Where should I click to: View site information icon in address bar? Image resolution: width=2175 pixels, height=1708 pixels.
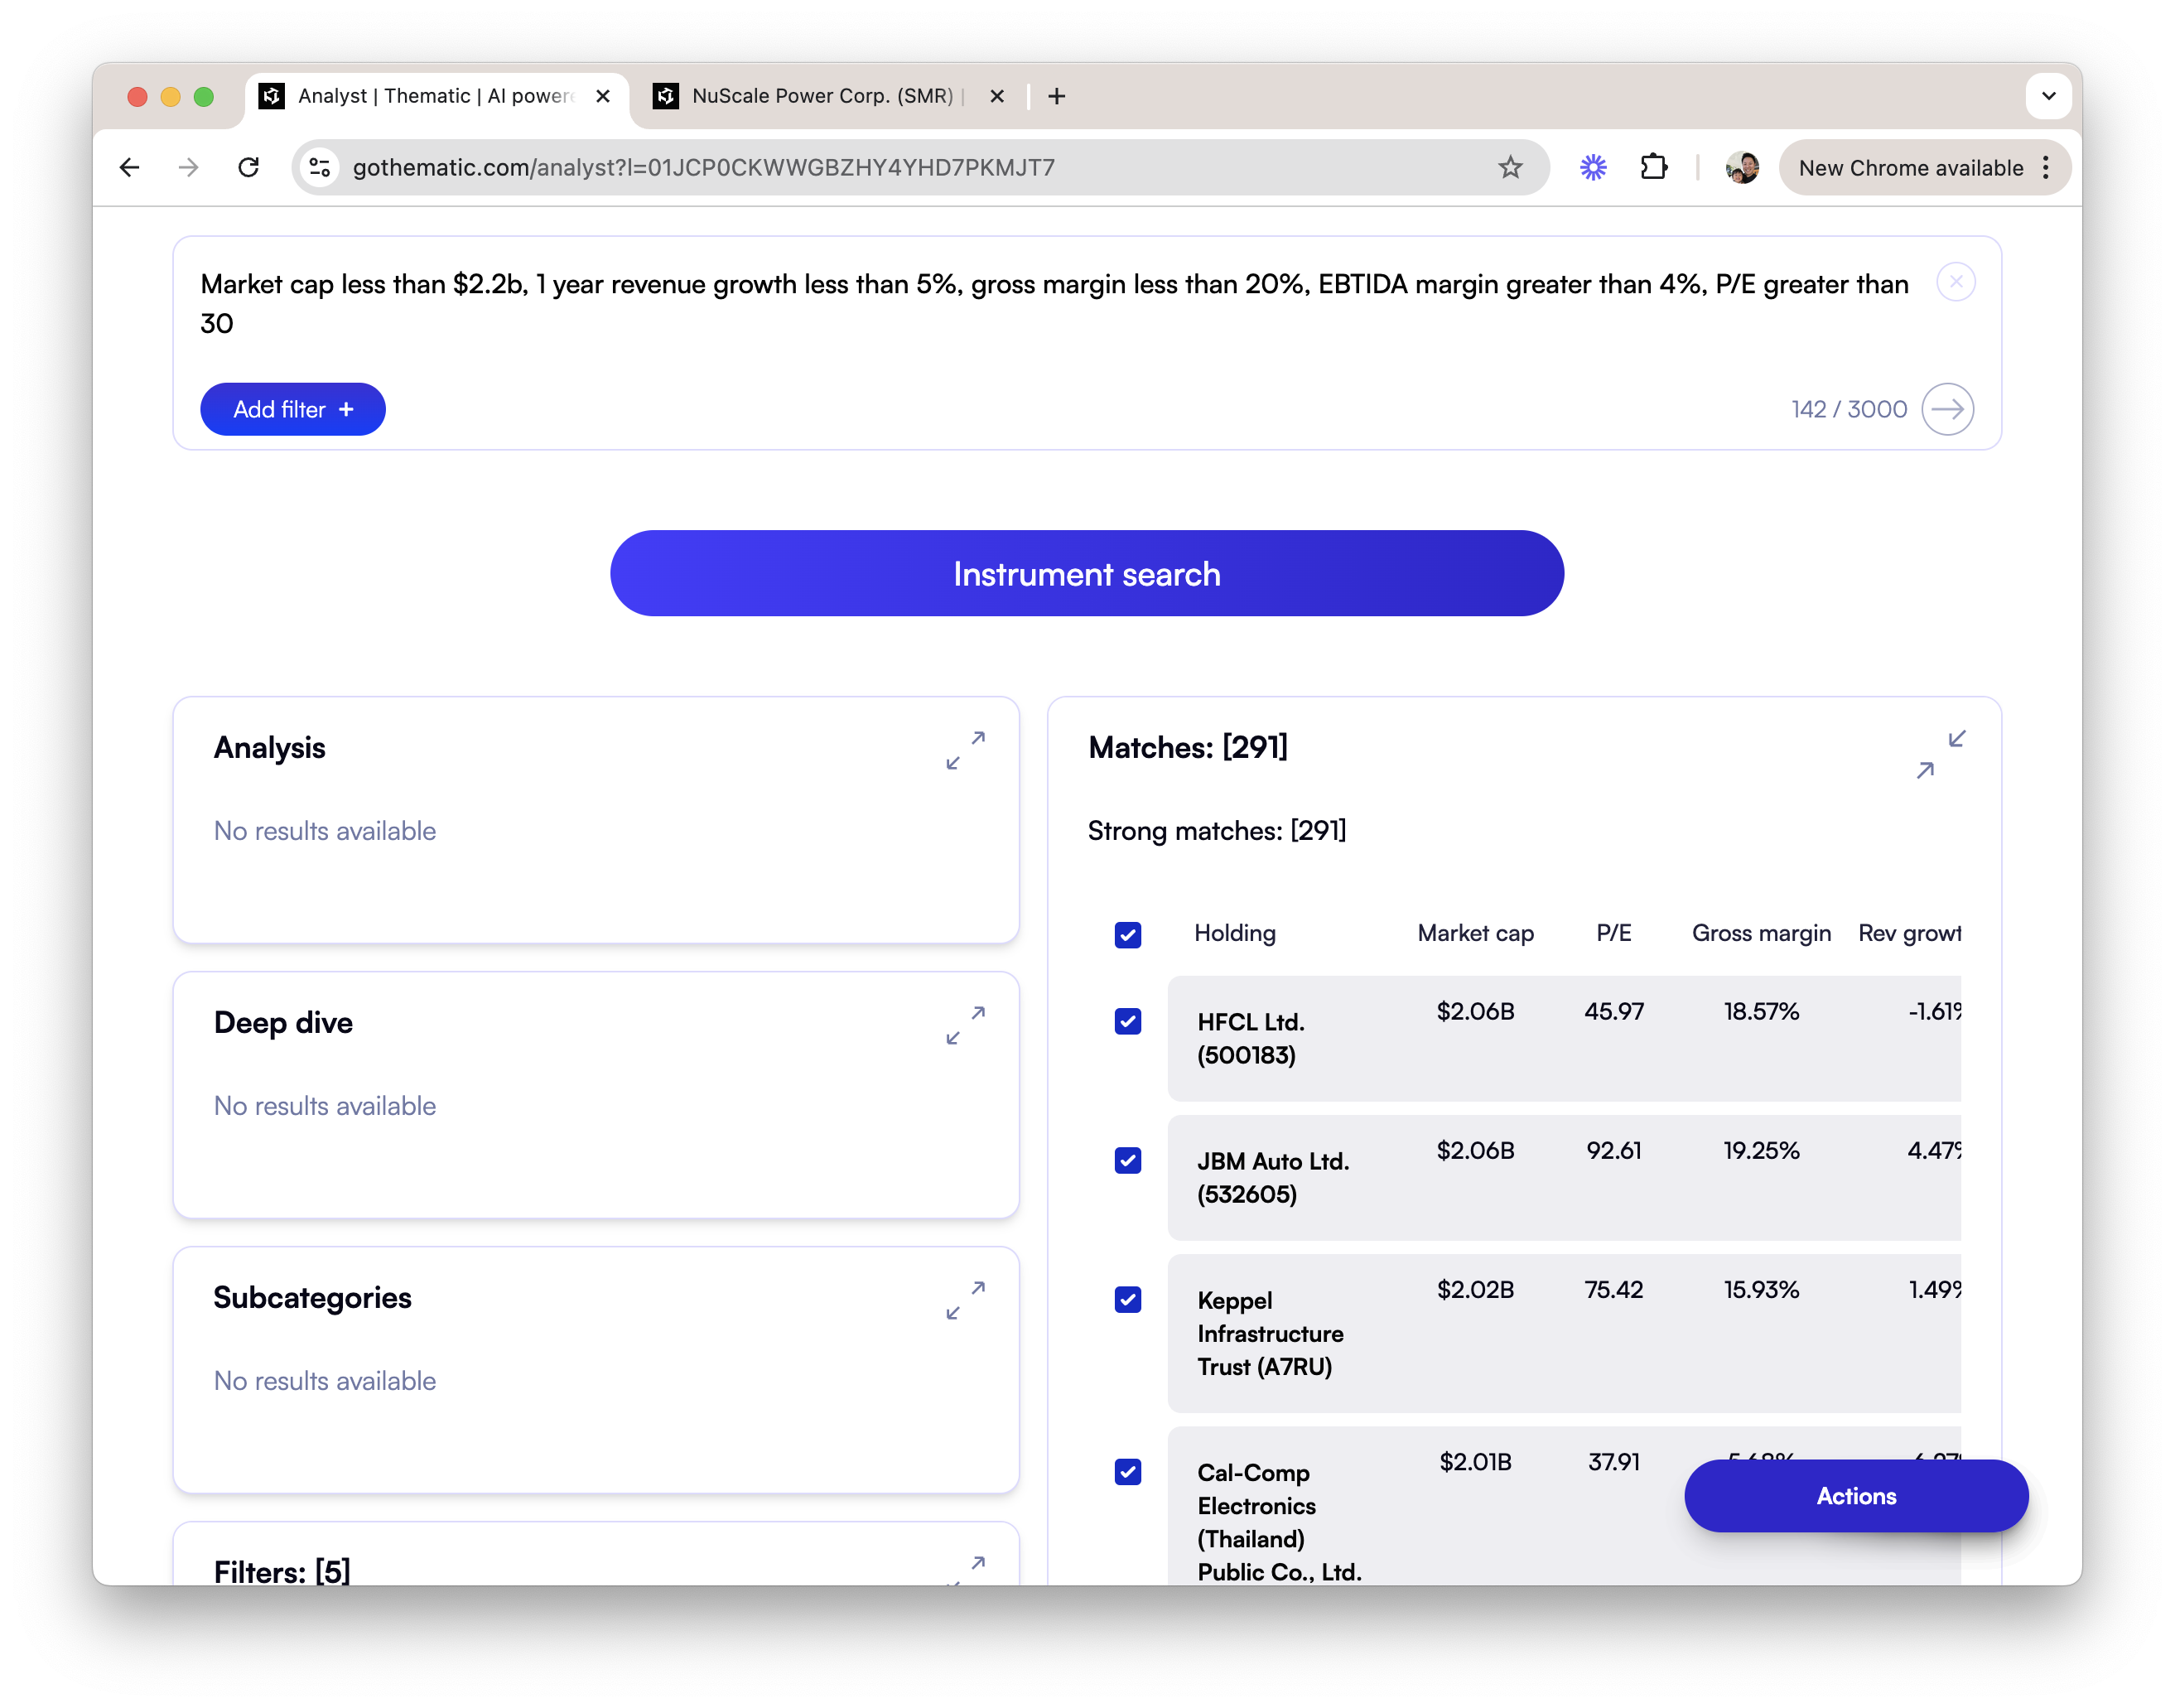click(320, 167)
